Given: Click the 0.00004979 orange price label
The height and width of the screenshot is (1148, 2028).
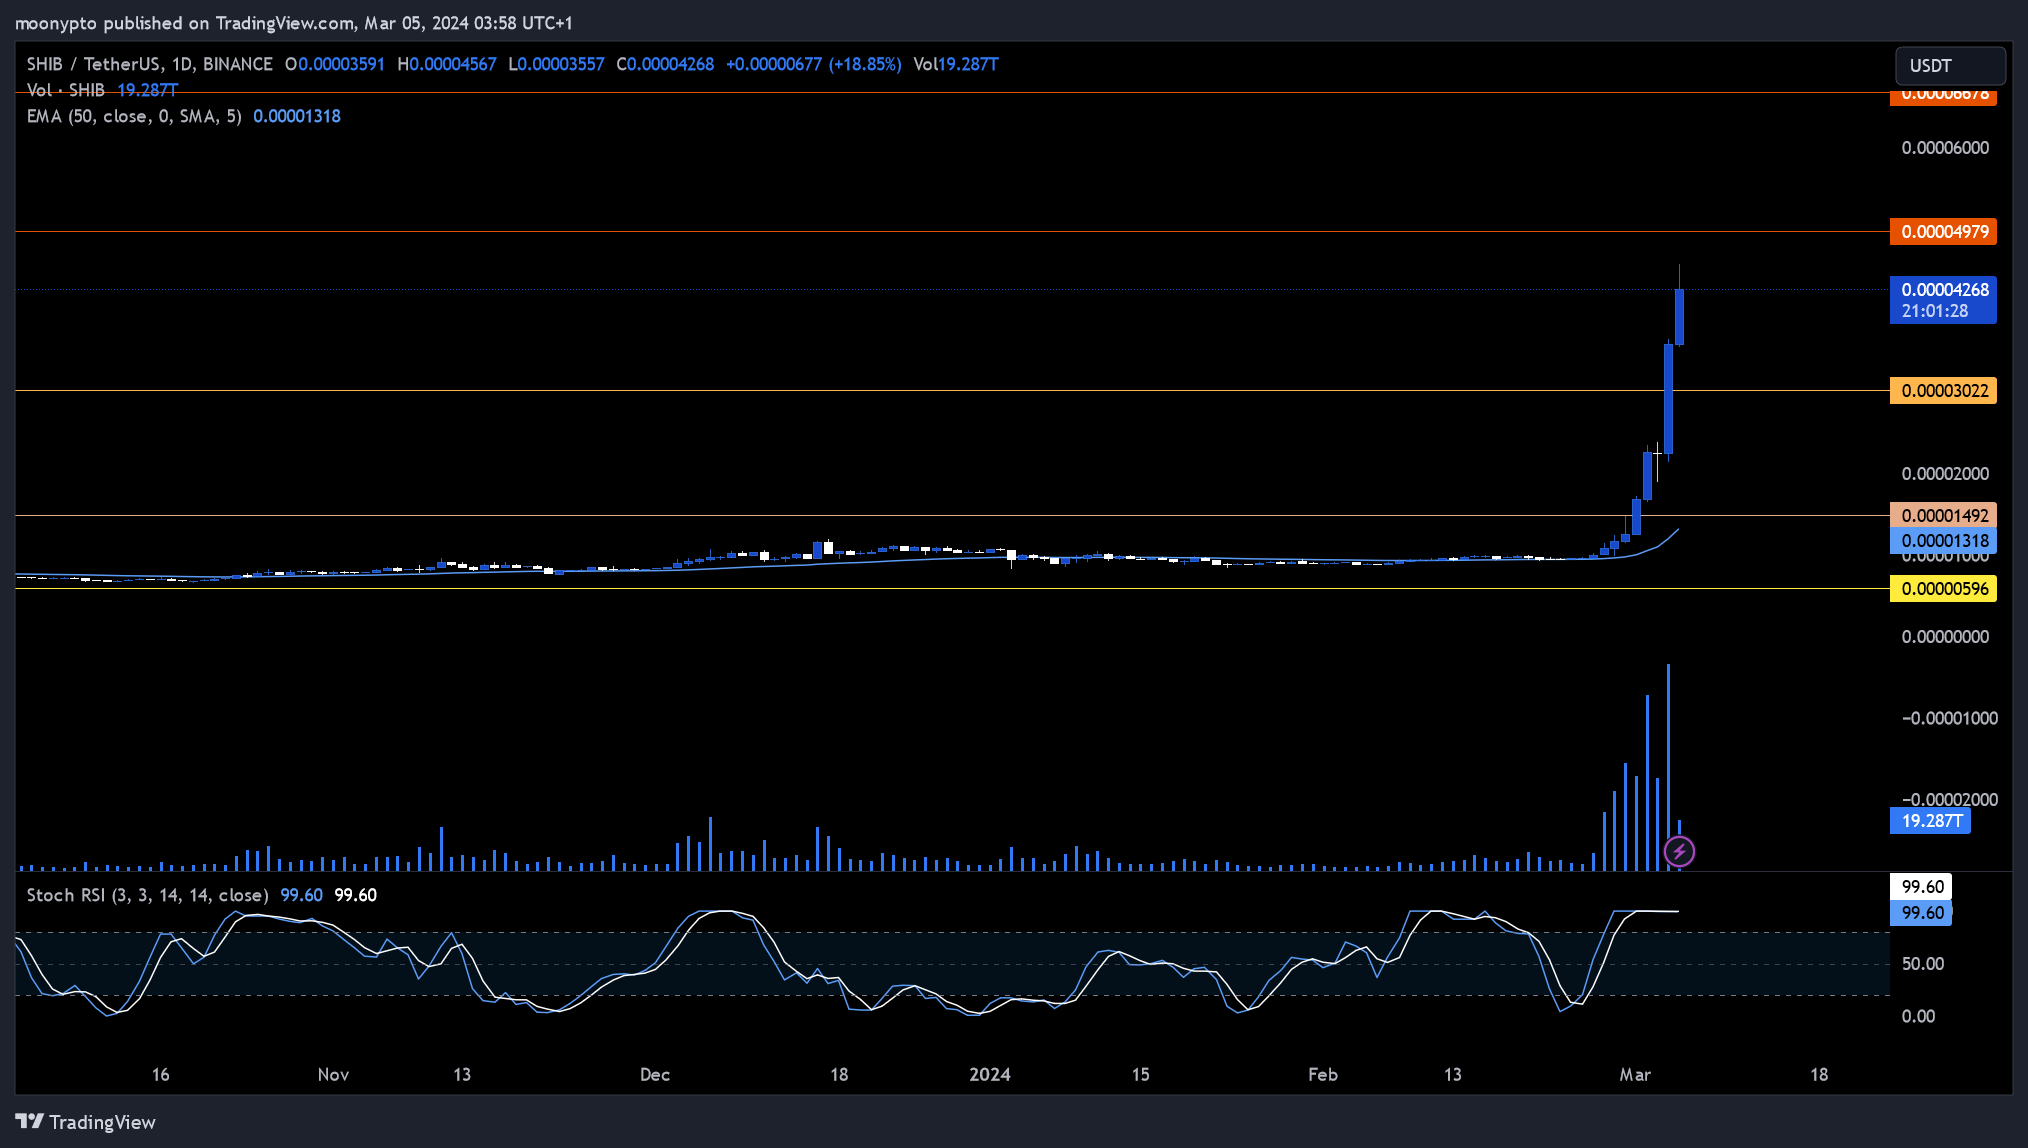Looking at the screenshot, I should point(1943,232).
